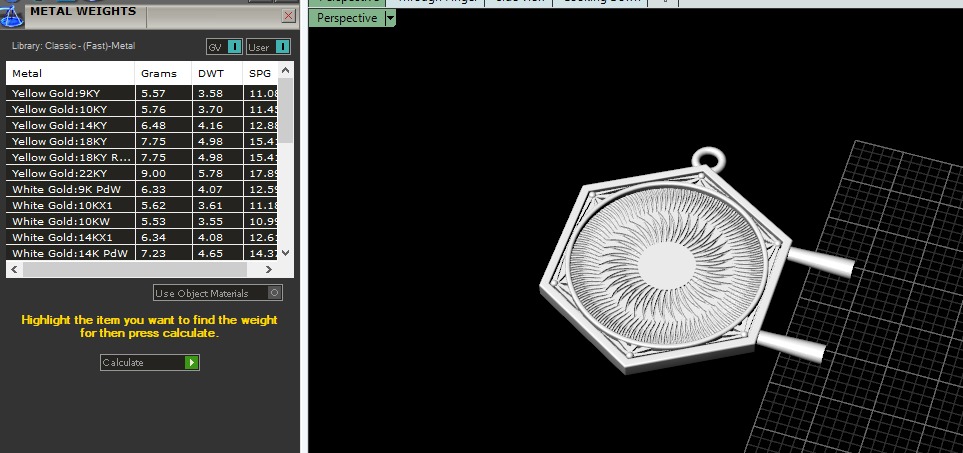The height and width of the screenshot is (453, 963).
Task: Click DWT value 4.16 for 14KY
Action: 210,125
